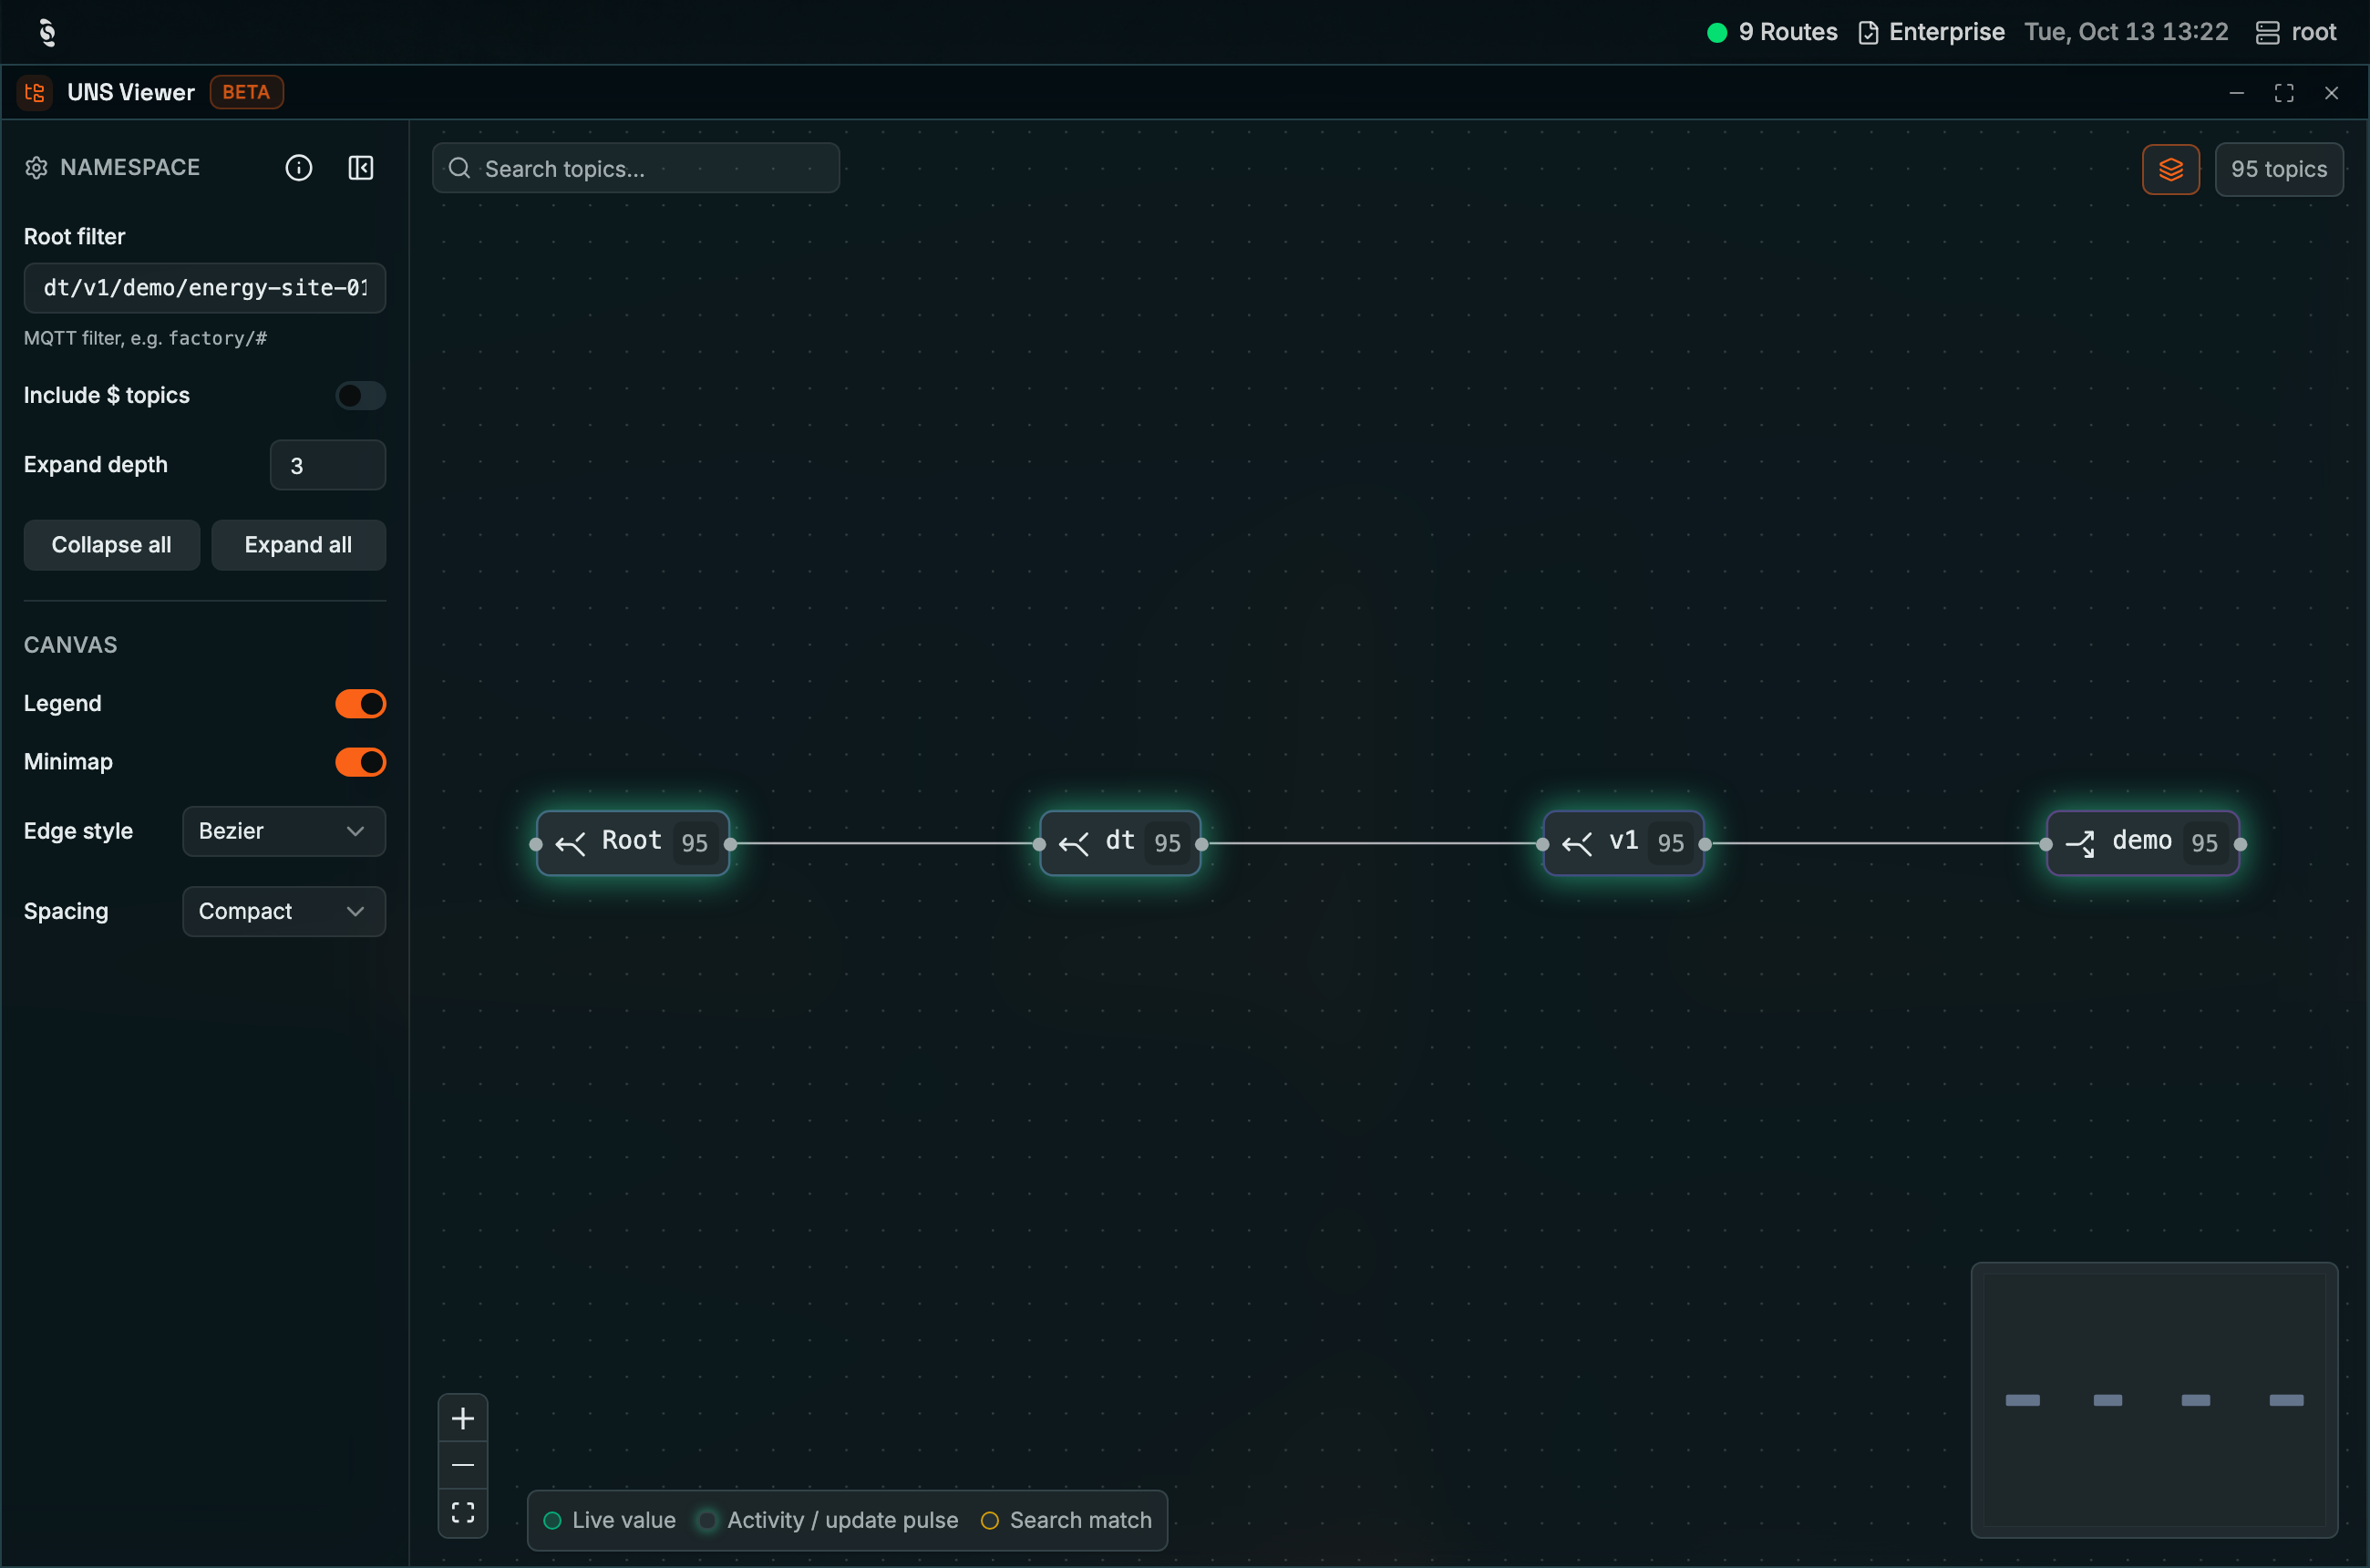Click the UNS Viewer window icon
The height and width of the screenshot is (1568, 2370).
(35, 92)
